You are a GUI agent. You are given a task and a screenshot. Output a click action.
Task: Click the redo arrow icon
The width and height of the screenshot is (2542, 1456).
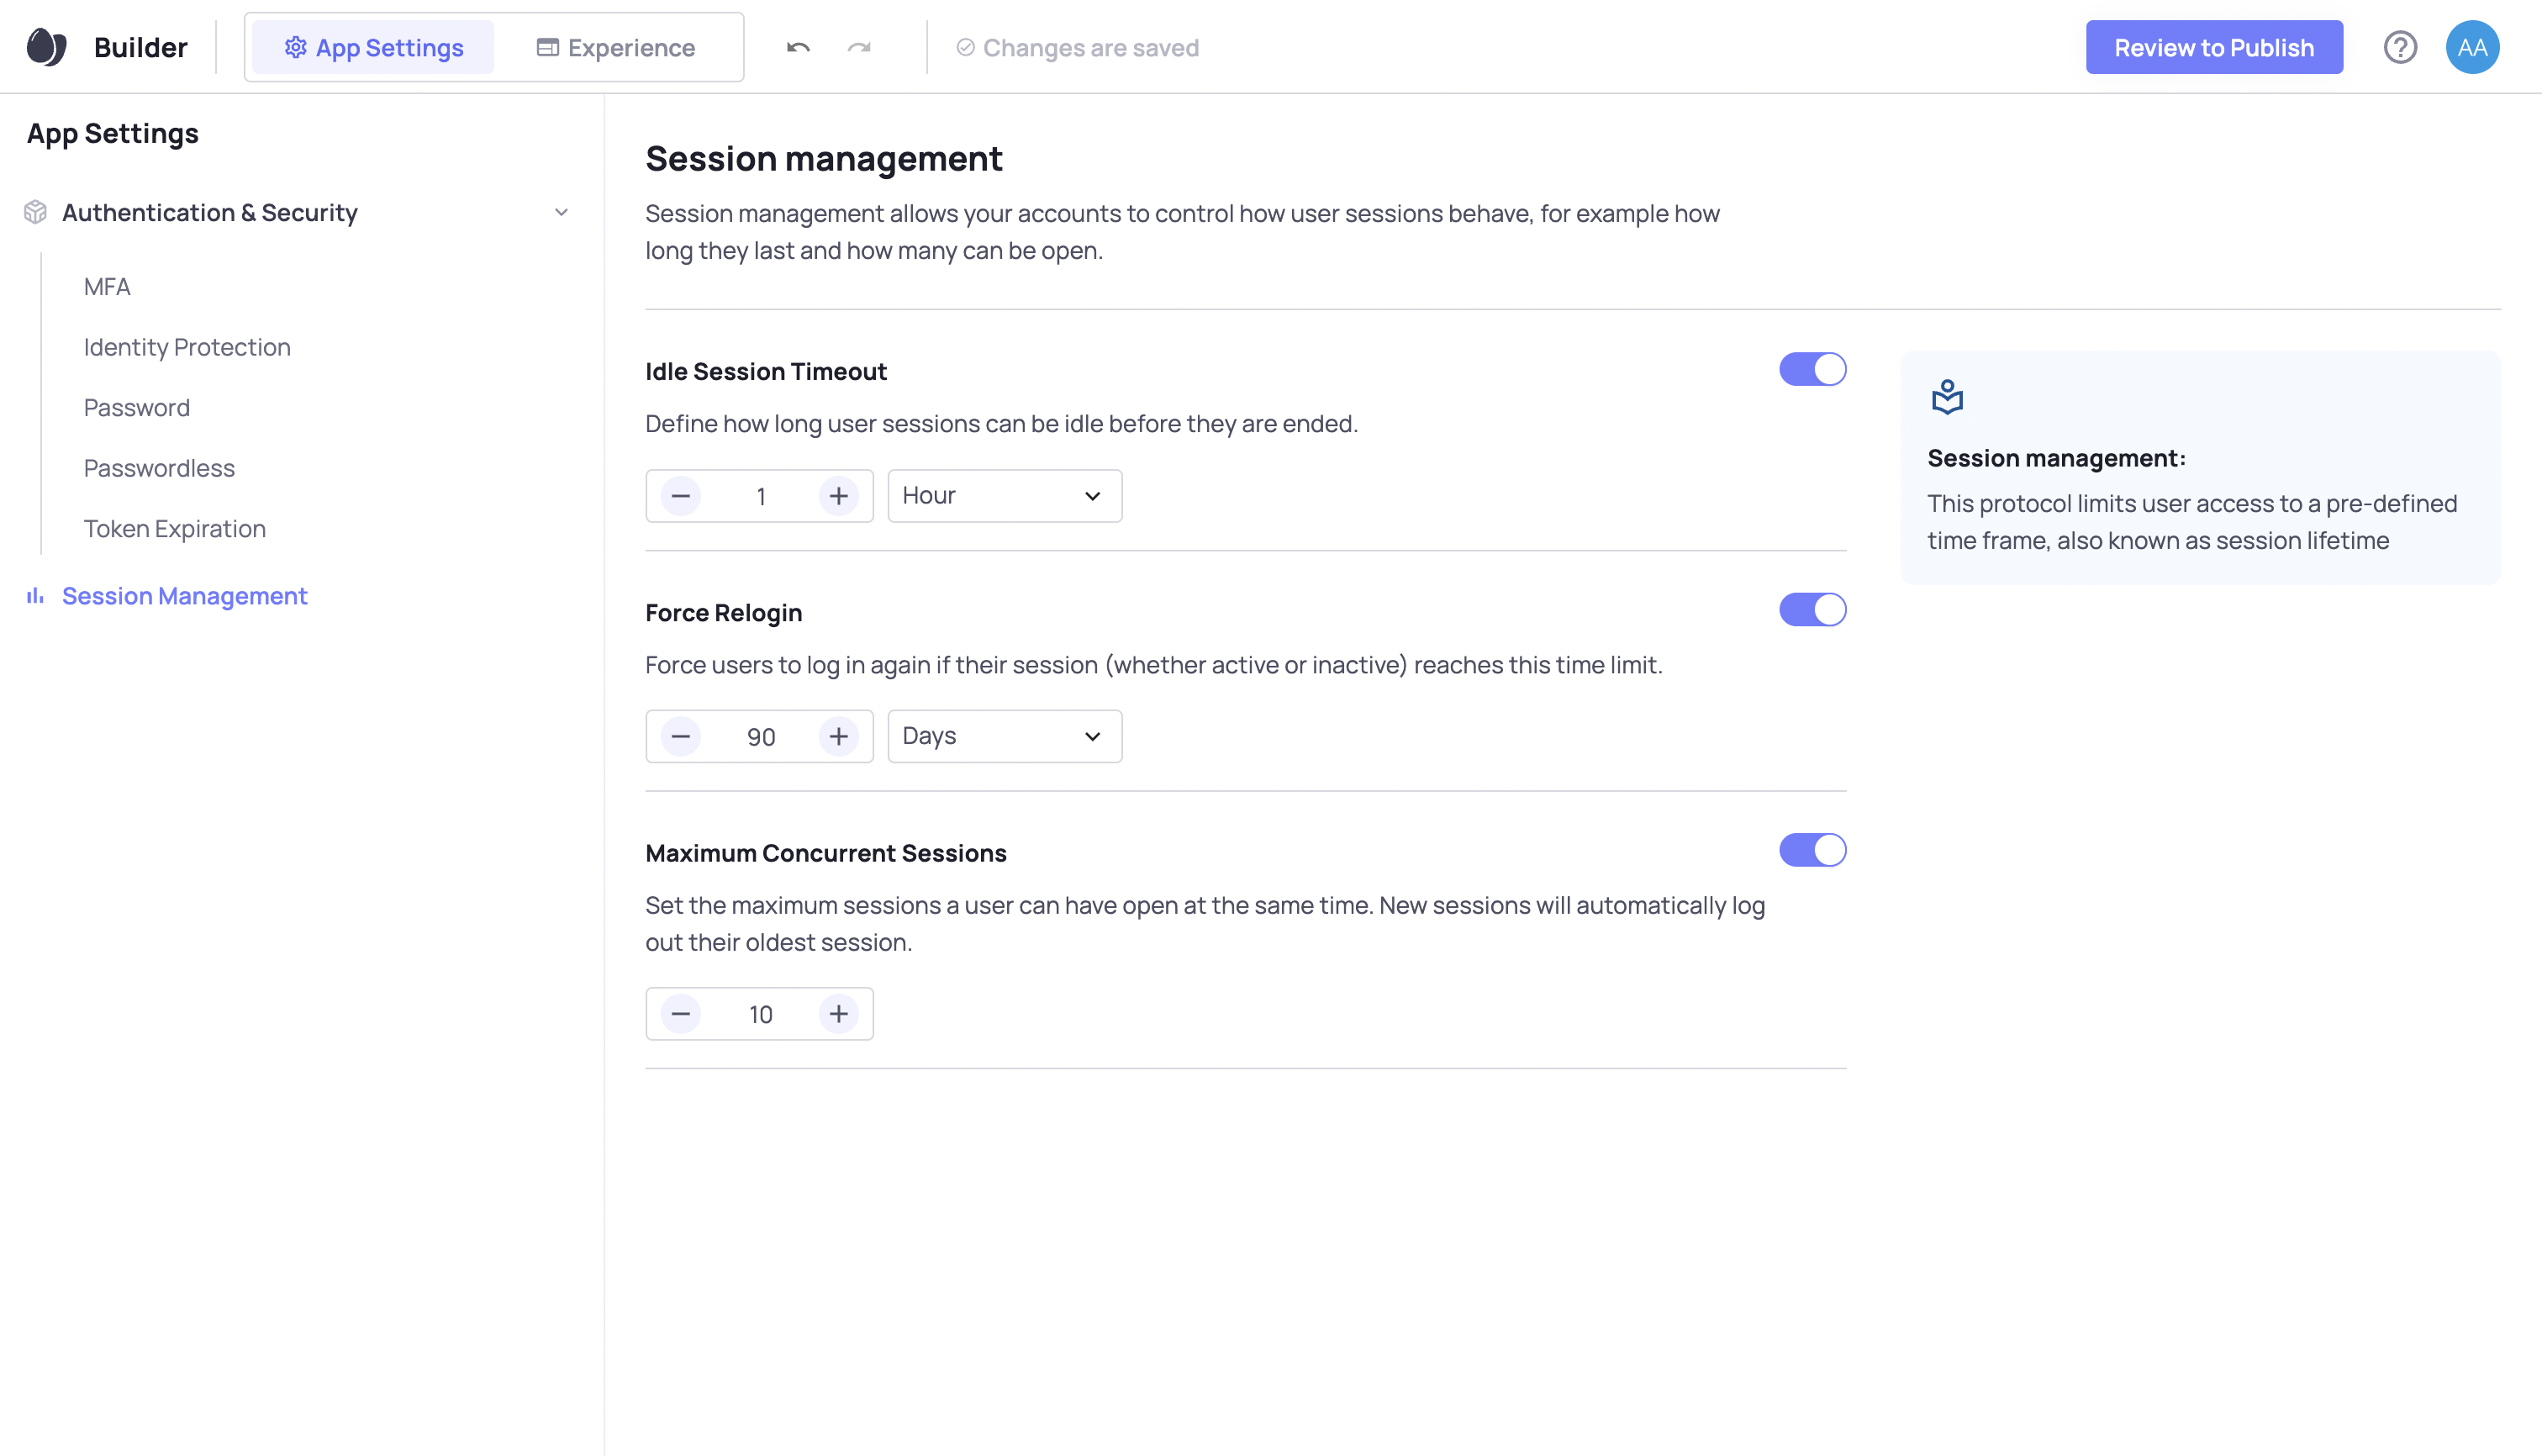(859, 47)
